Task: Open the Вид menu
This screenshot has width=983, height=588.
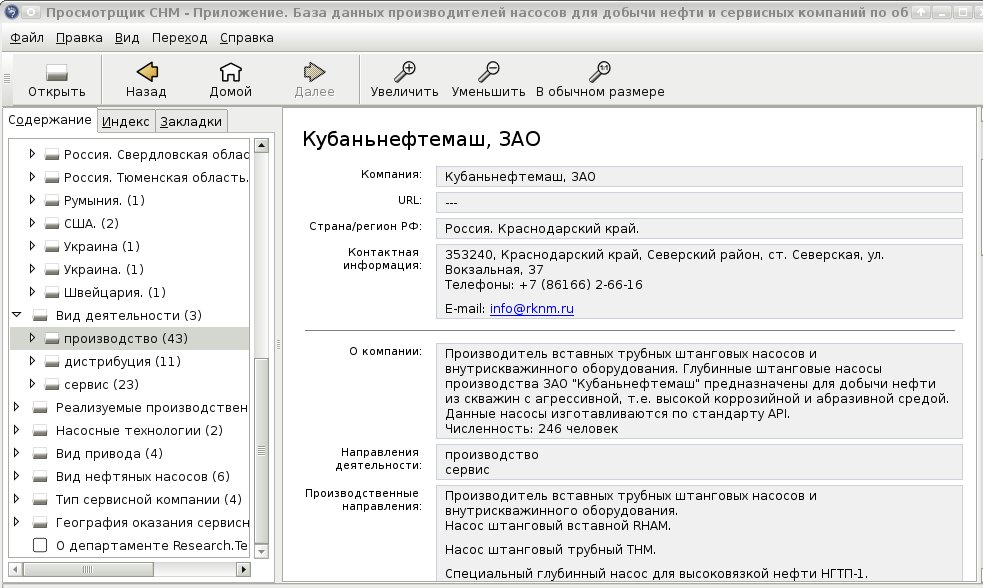Action: [x=127, y=38]
